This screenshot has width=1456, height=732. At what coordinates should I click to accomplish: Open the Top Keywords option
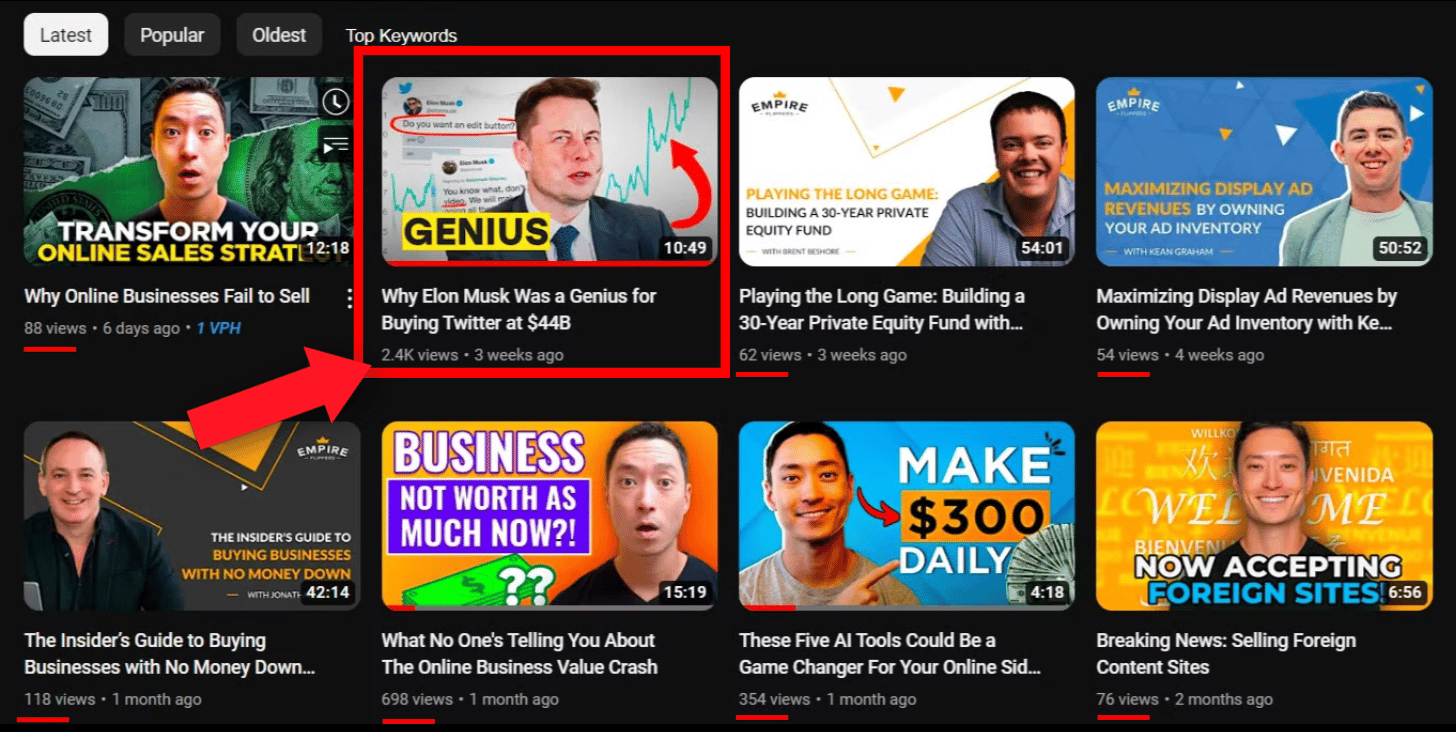401,36
